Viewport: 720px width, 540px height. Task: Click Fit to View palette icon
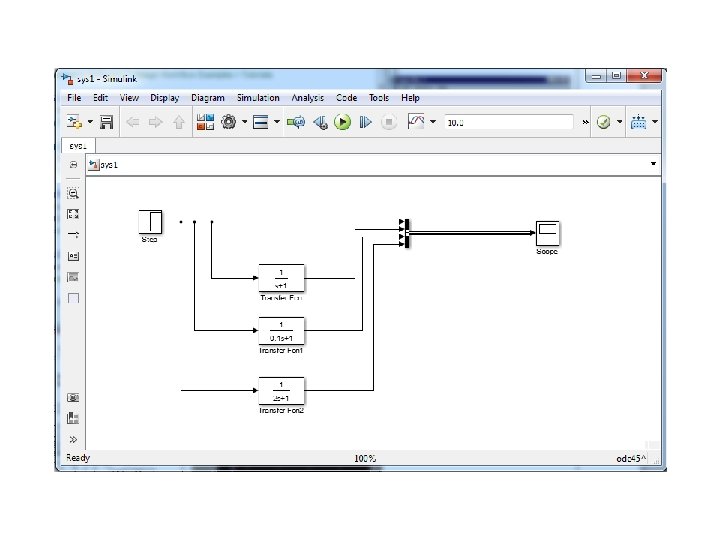pos(73,214)
